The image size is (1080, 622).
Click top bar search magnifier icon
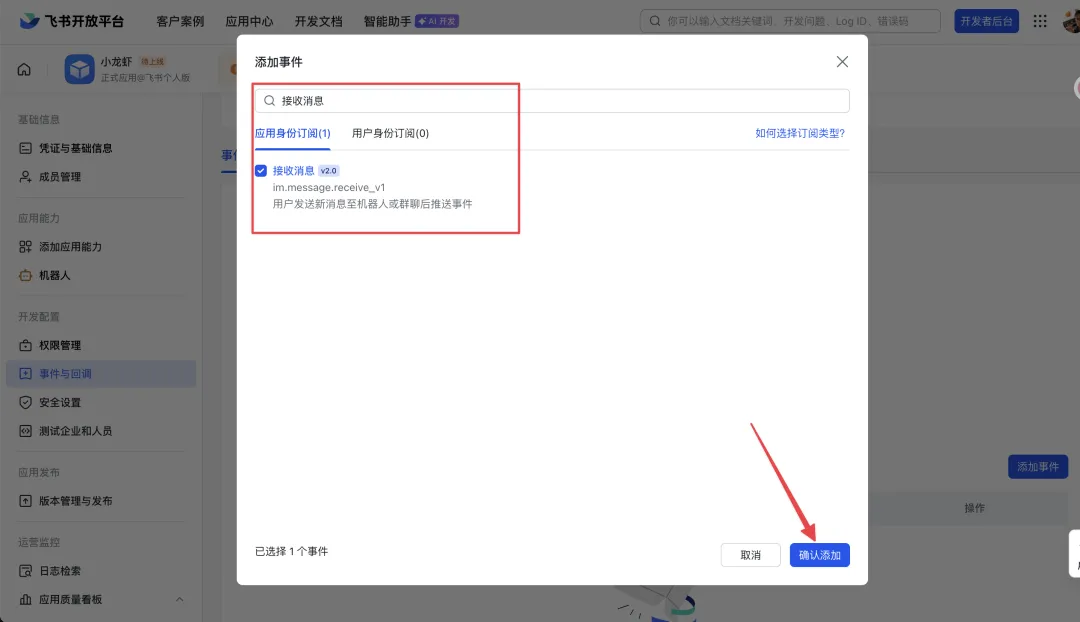[655, 21]
